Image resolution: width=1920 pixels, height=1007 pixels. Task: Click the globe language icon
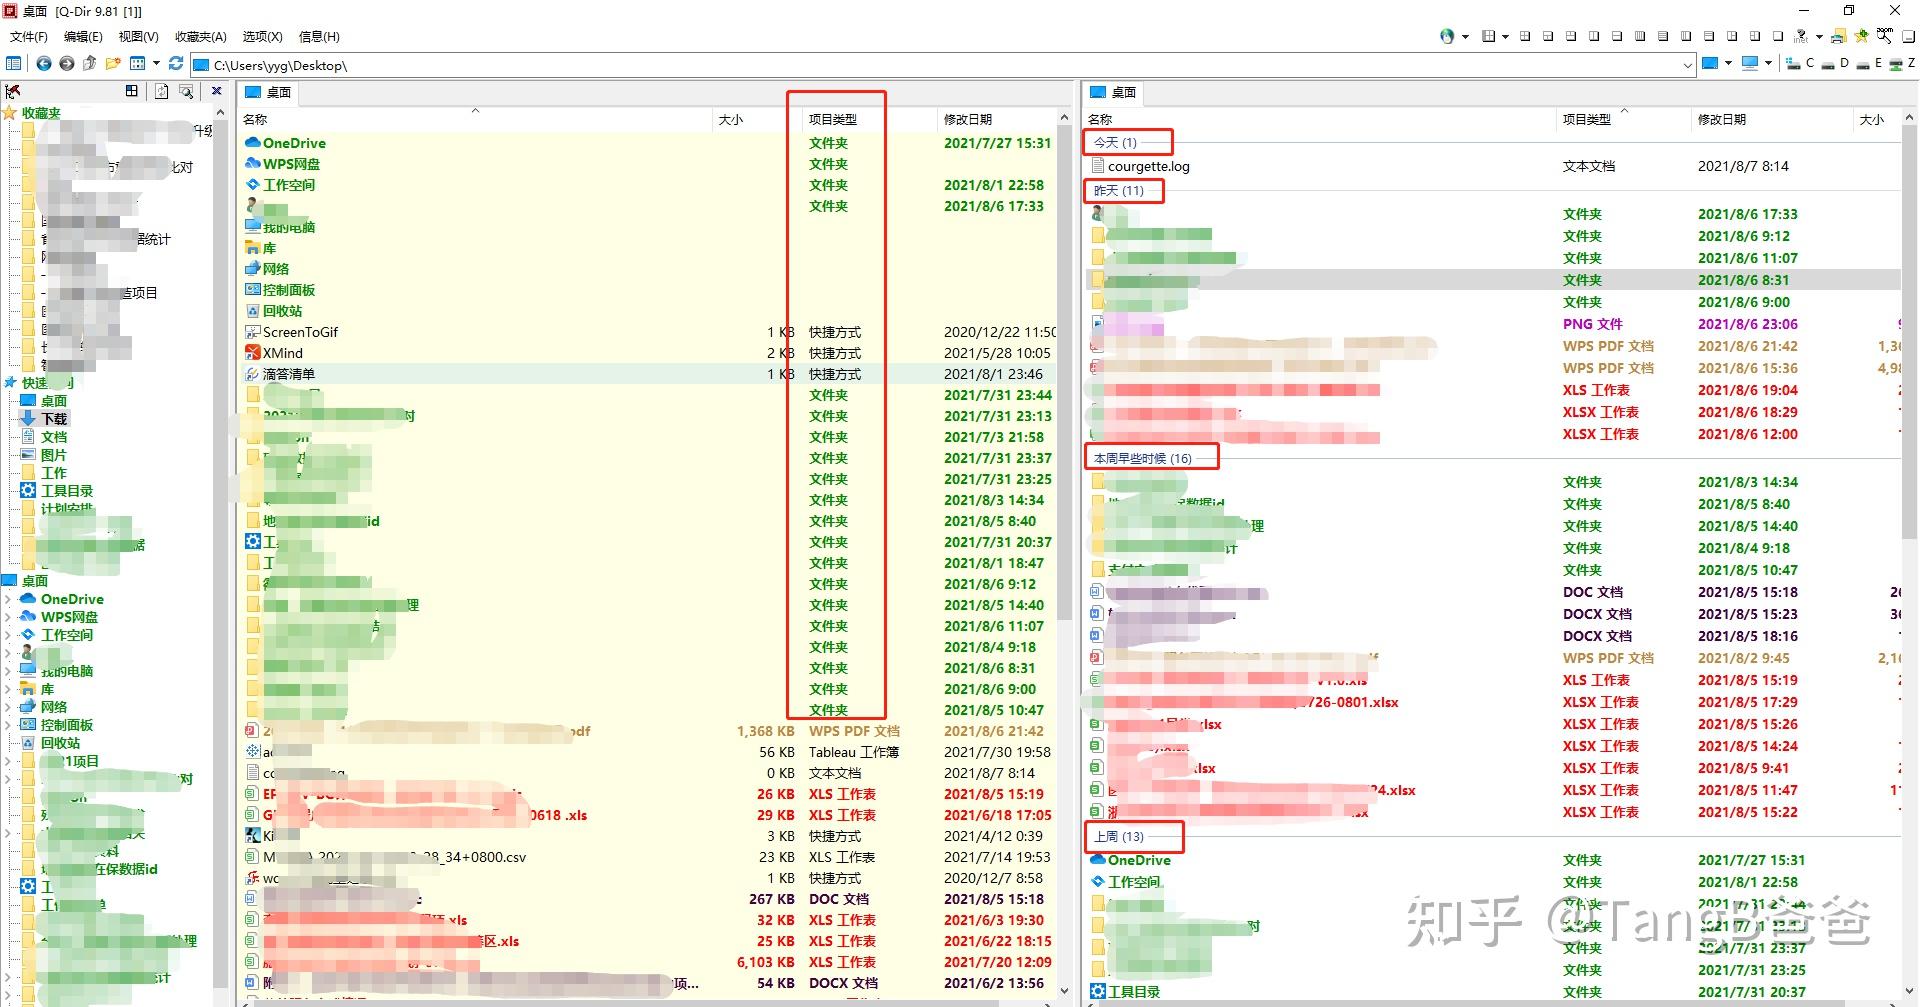tap(1447, 36)
